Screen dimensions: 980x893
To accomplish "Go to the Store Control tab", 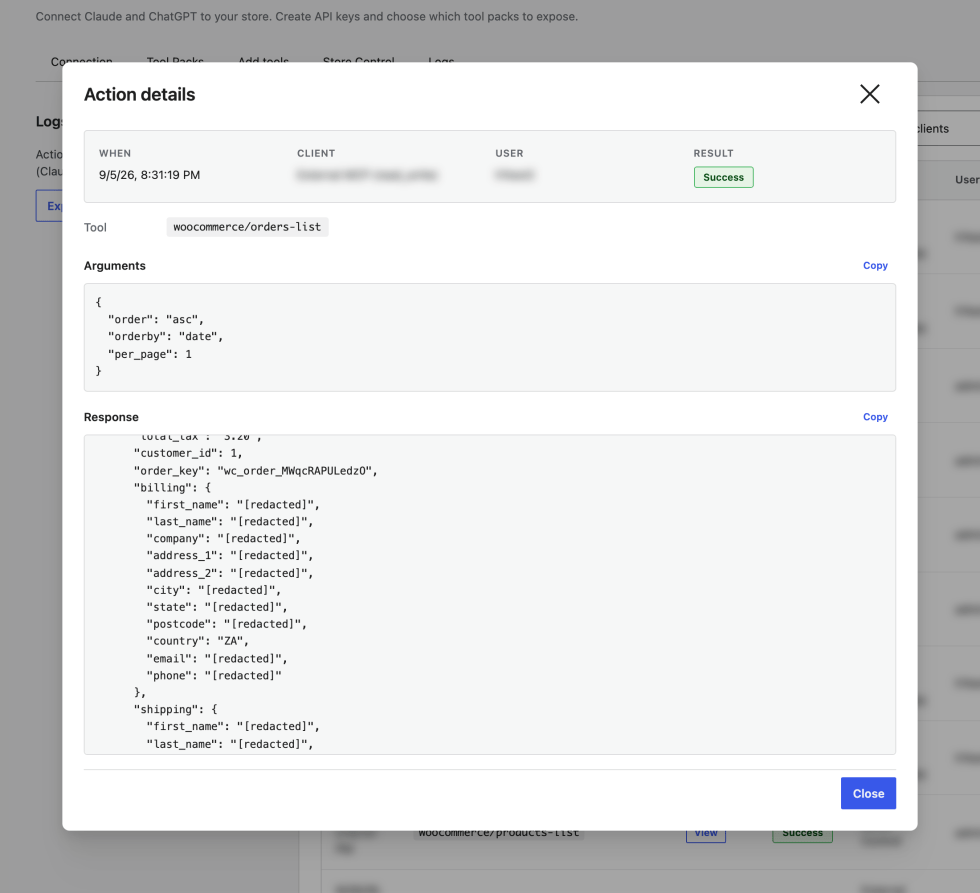I will (359, 61).
